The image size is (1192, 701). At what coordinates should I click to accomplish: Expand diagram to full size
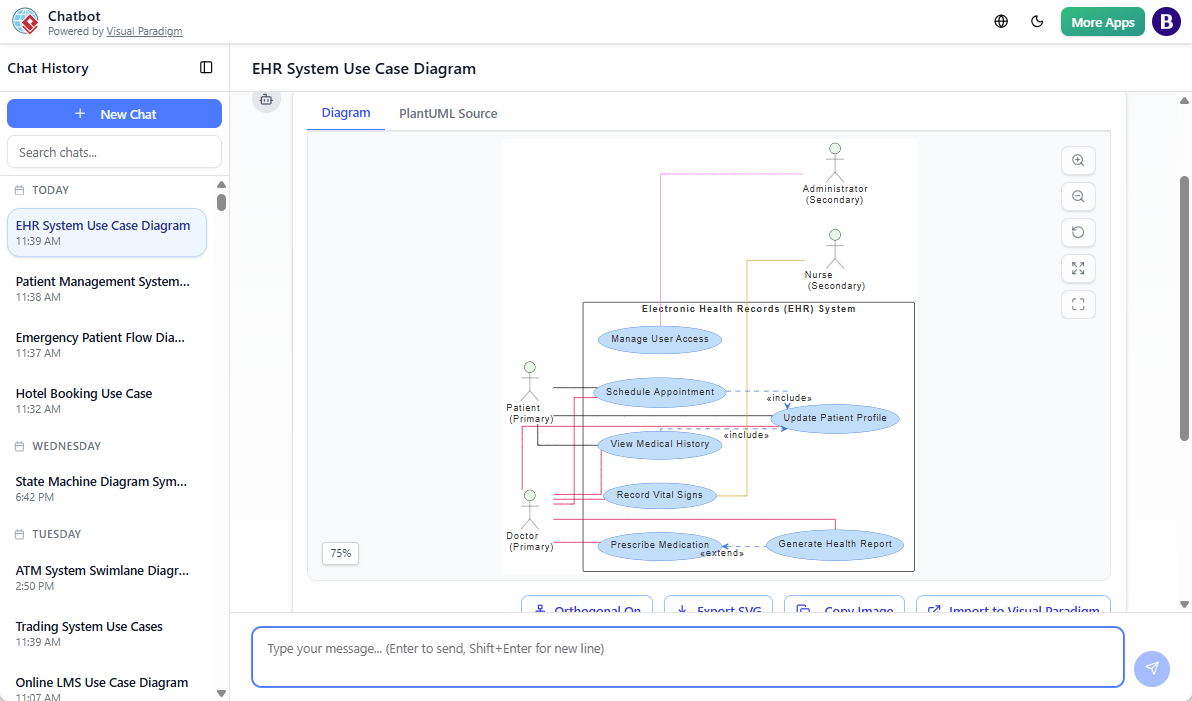[x=1078, y=268]
